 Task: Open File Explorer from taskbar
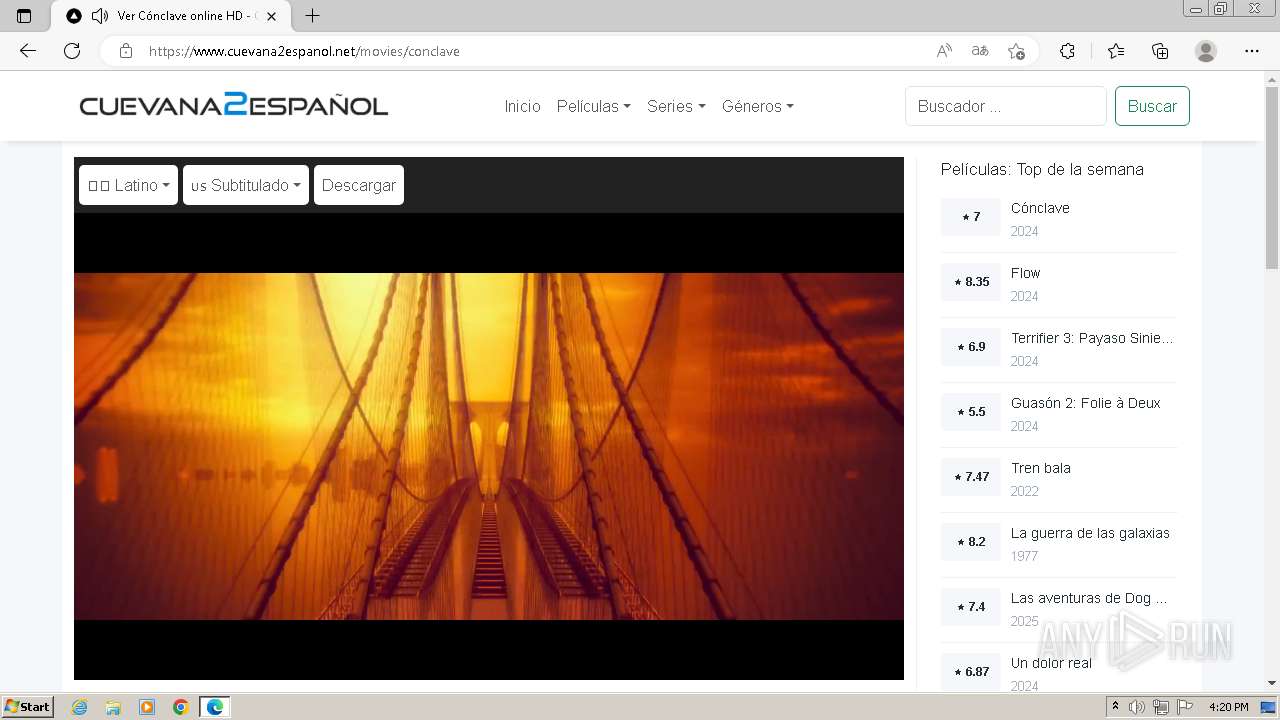(113, 707)
